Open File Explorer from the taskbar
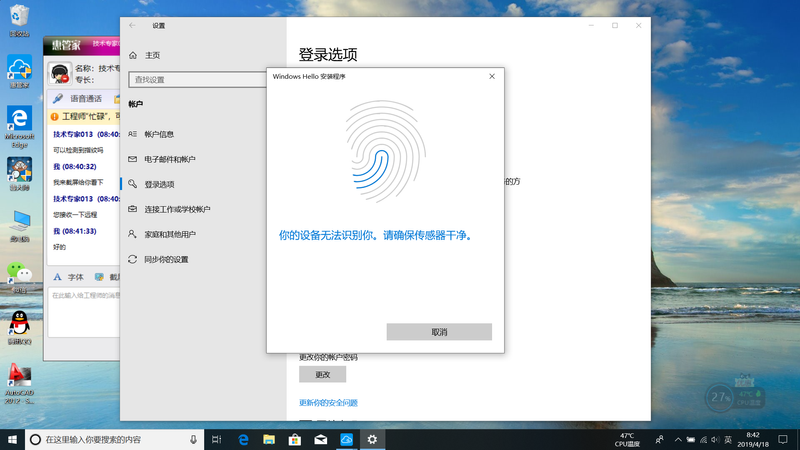 [269, 439]
